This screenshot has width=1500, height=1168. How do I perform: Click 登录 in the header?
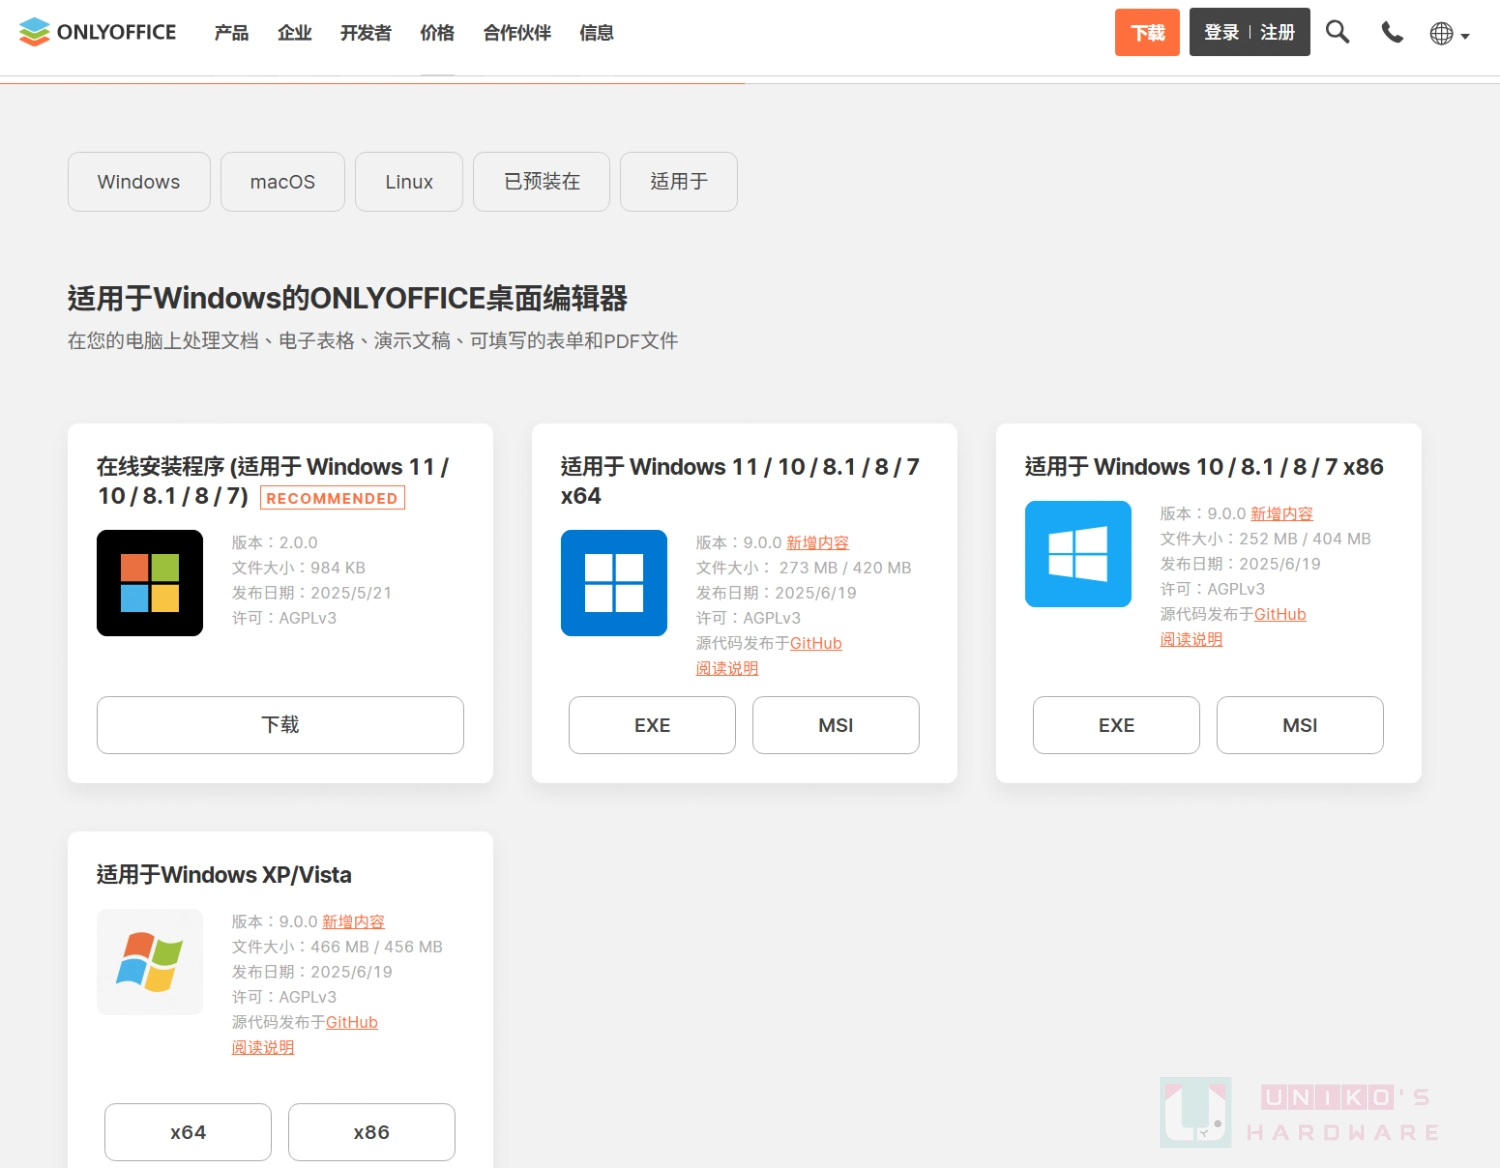coord(1221,32)
